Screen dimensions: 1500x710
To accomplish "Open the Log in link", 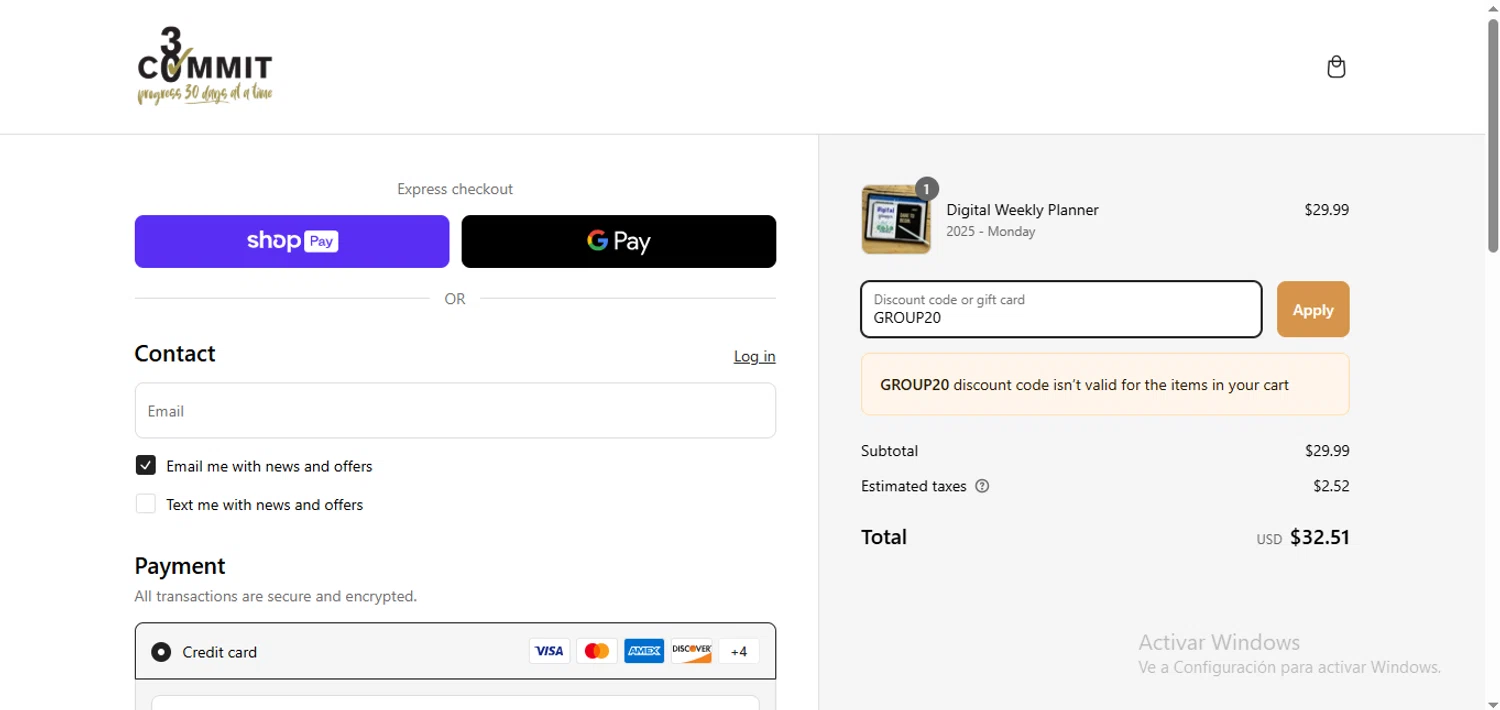I will pyautogui.click(x=755, y=356).
